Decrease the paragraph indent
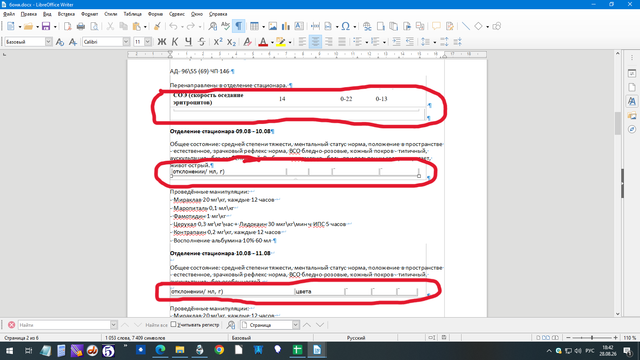The height and width of the screenshot is (360, 640). pos(409,42)
